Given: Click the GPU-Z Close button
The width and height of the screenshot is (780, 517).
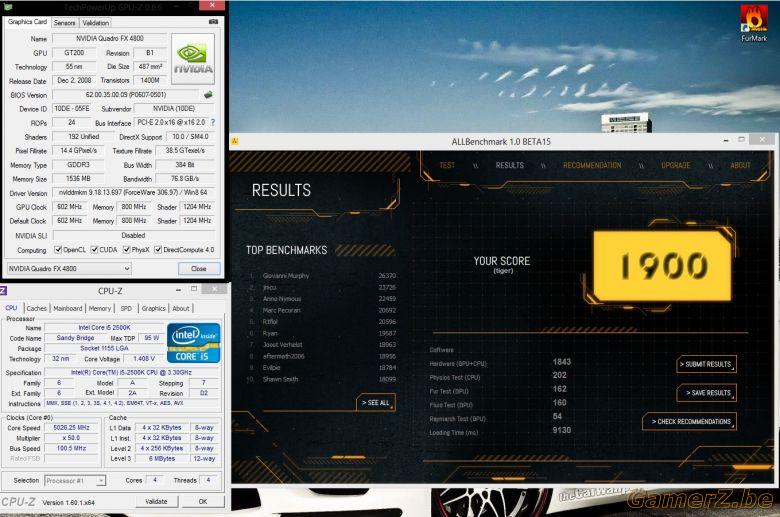Looking at the screenshot, I should pyautogui.click(x=199, y=268).
